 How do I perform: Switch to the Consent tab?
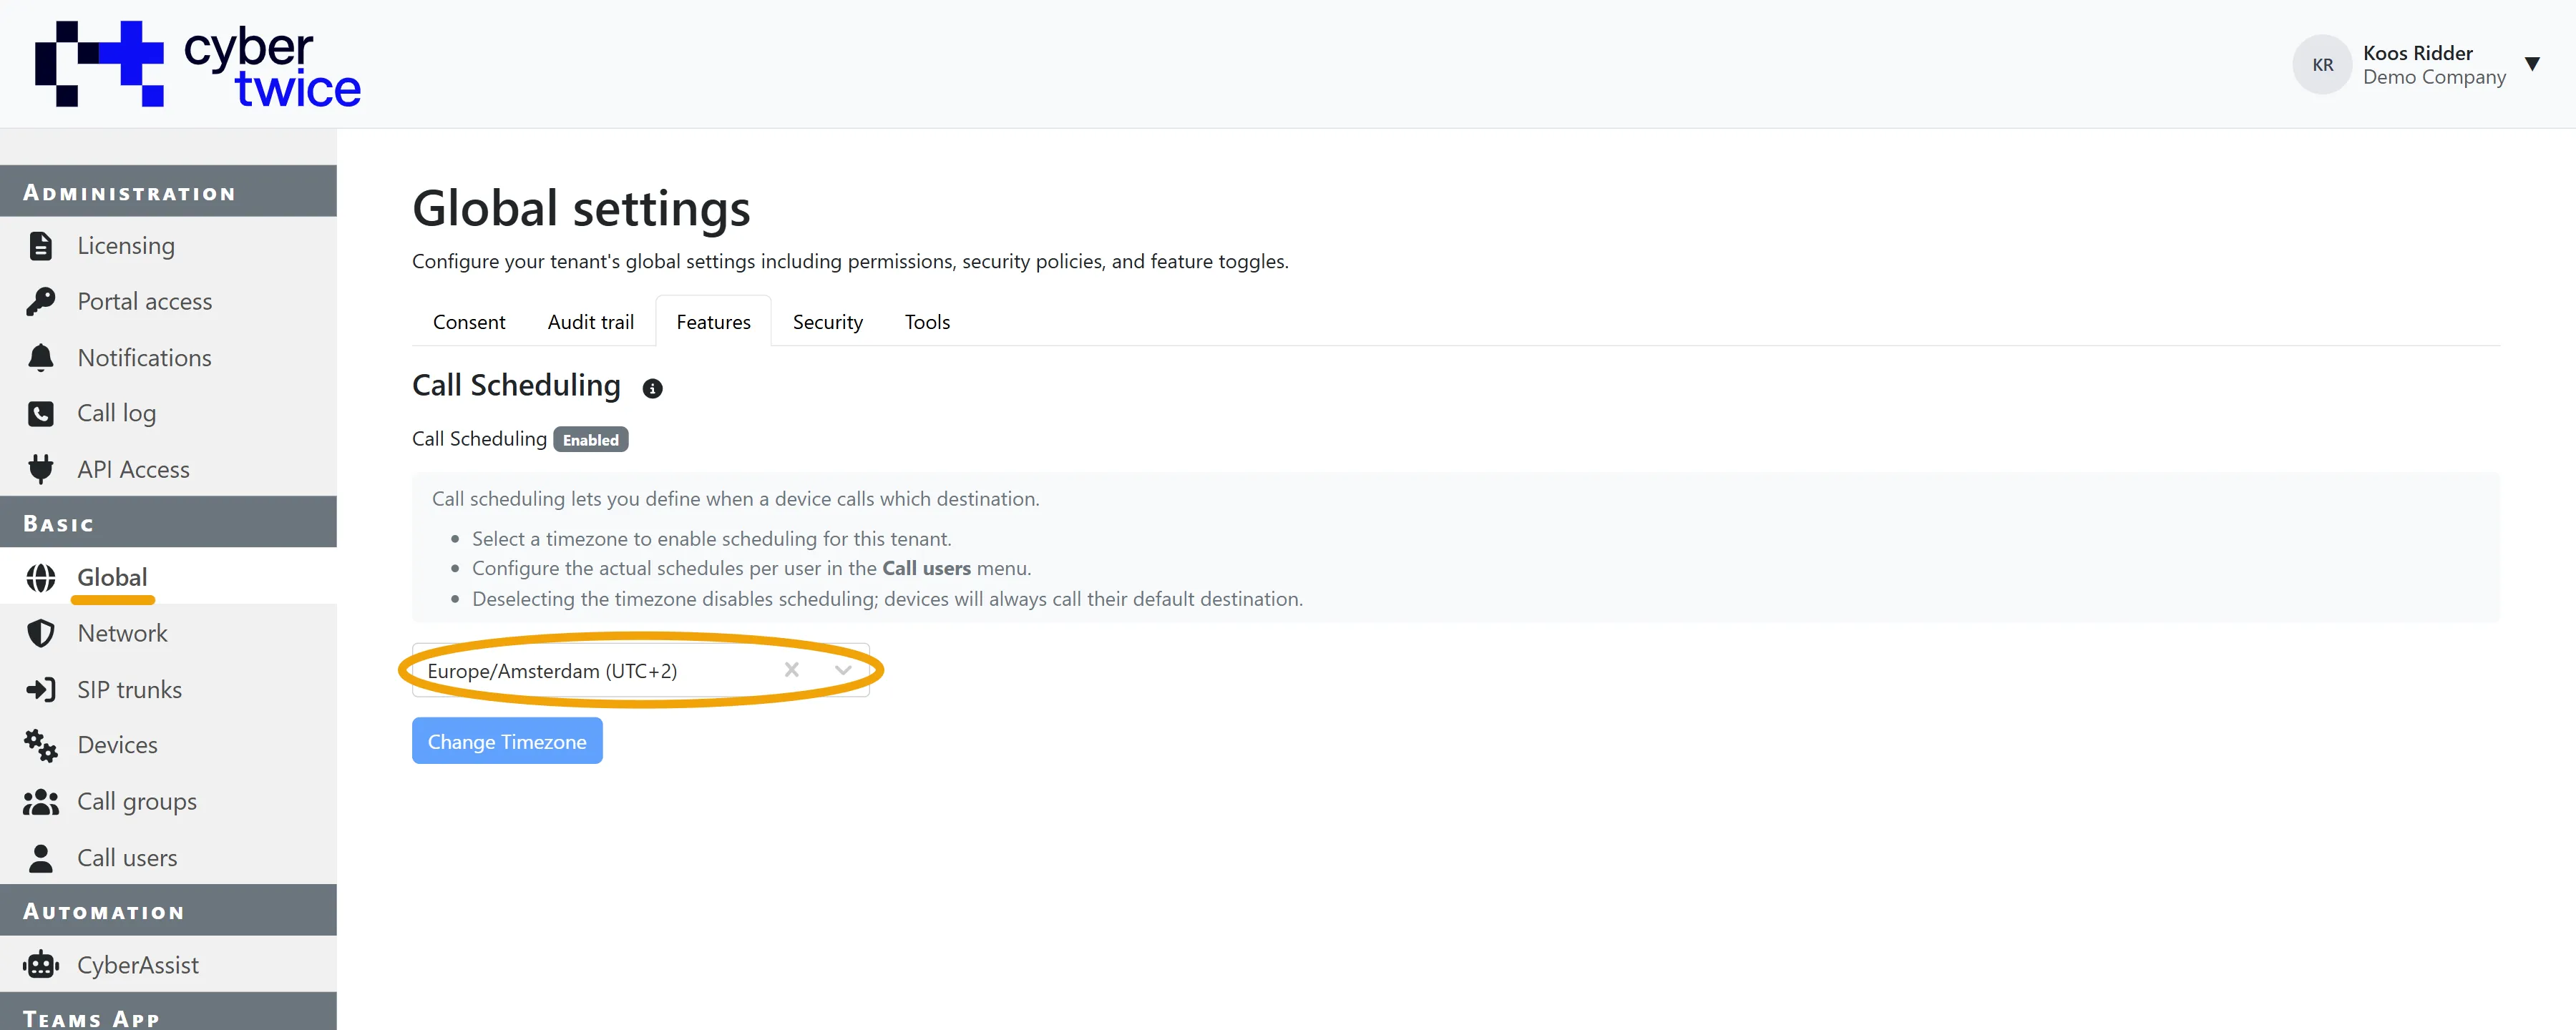tap(469, 322)
